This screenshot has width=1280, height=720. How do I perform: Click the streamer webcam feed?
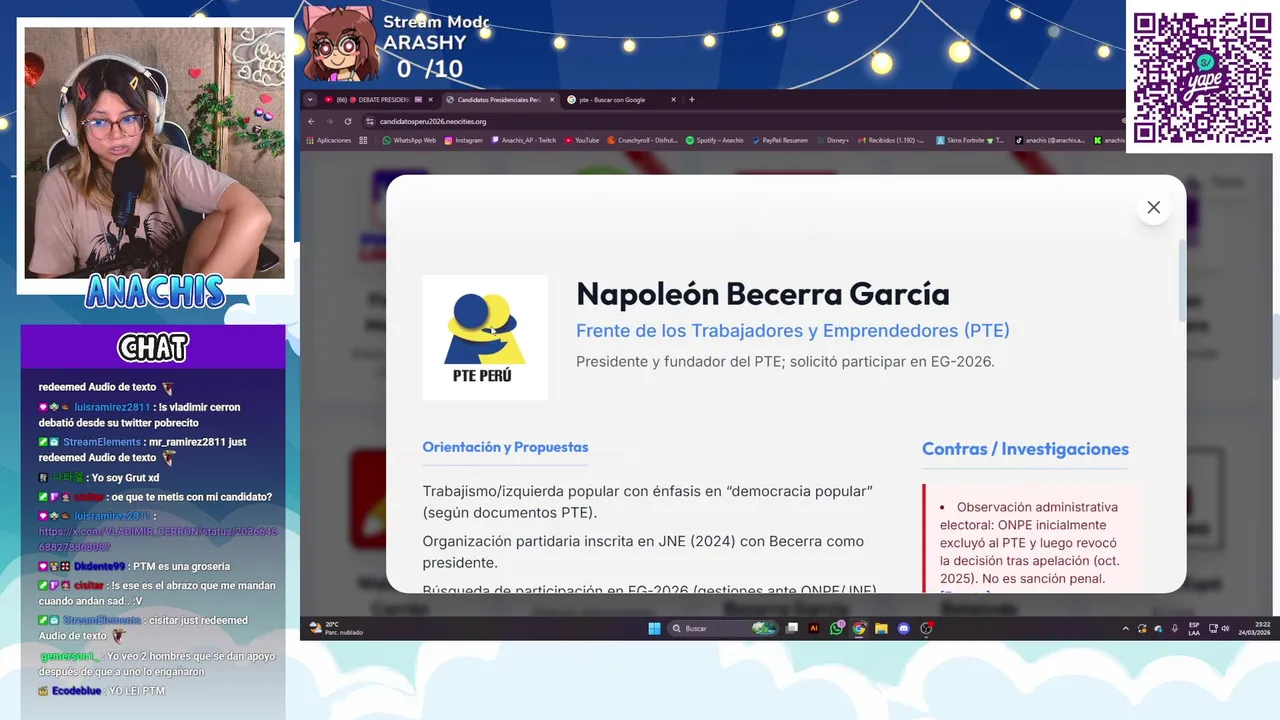(x=154, y=152)
